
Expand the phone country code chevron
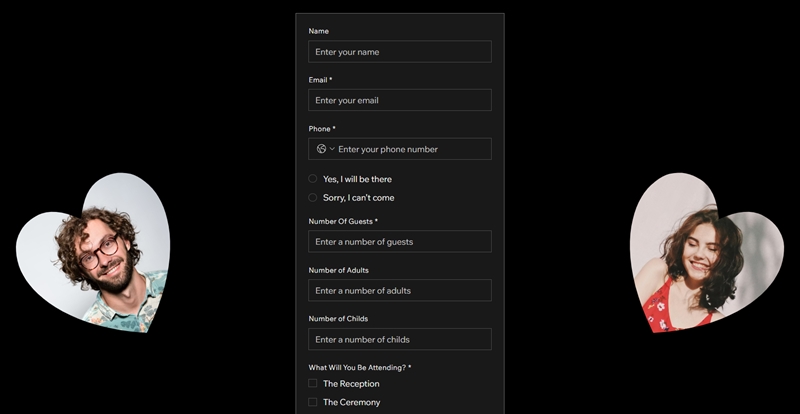[x=331, y=149]
